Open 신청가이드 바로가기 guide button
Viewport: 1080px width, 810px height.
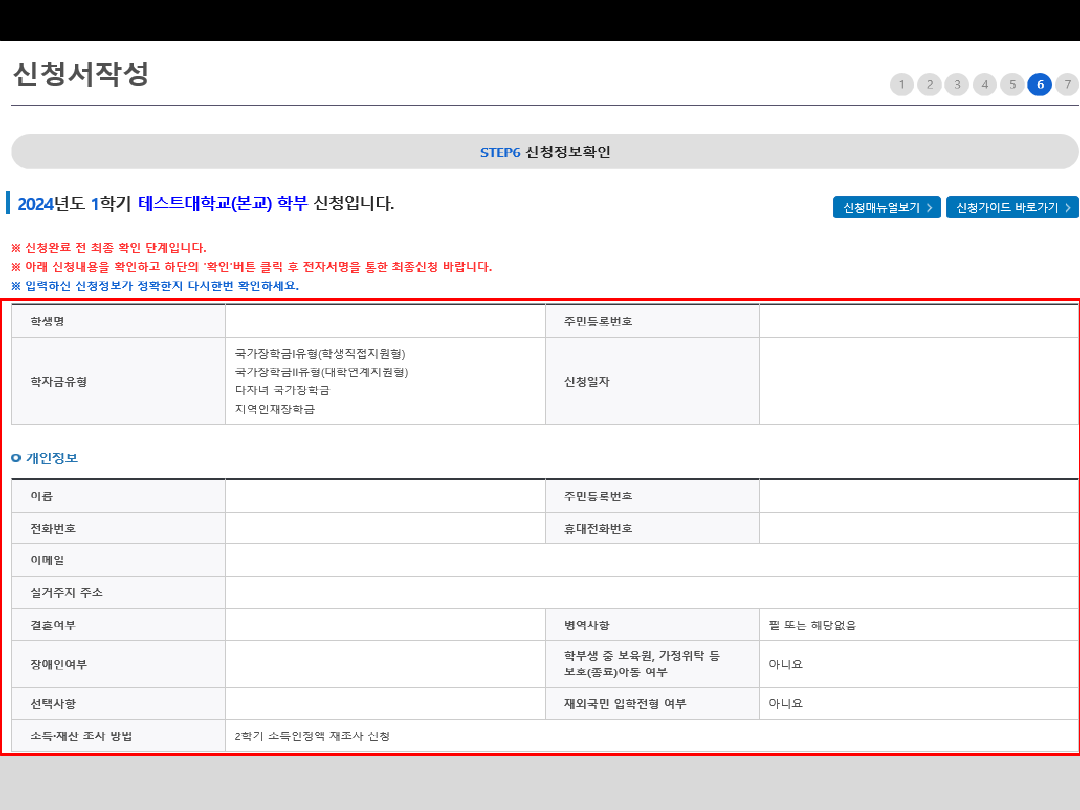[x=1012, y=207]
